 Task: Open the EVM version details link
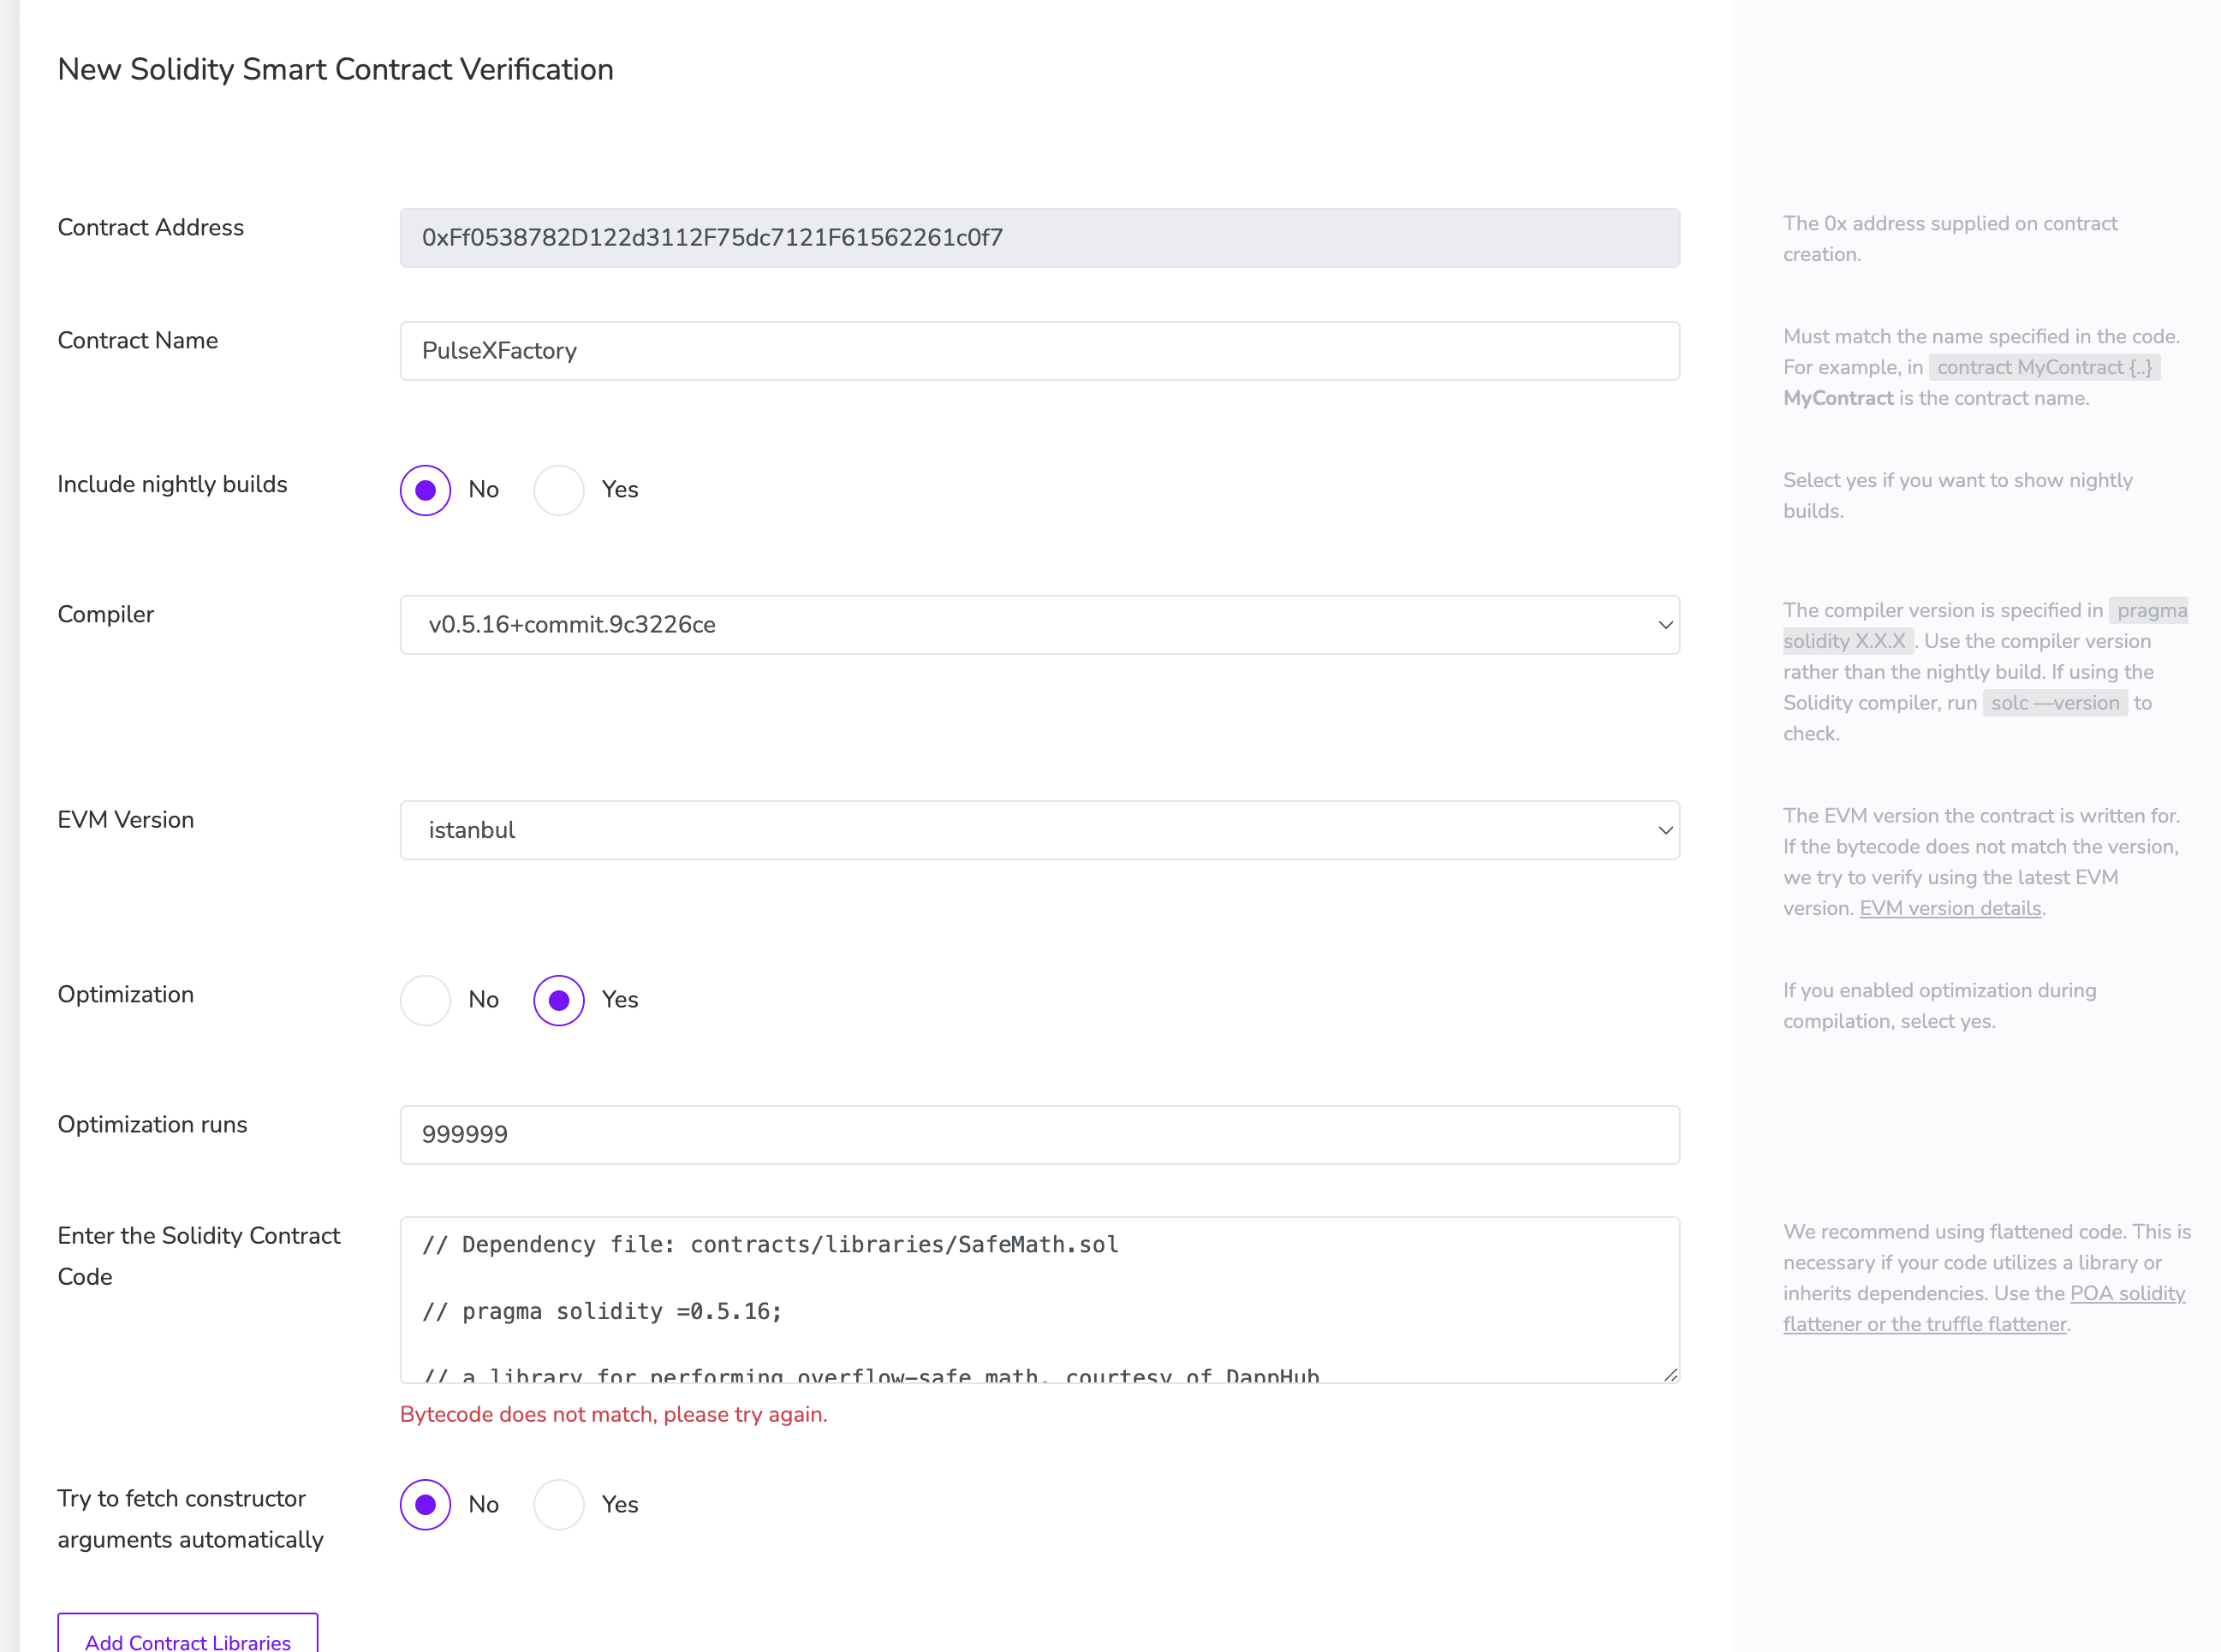(x=1949, y=908)
